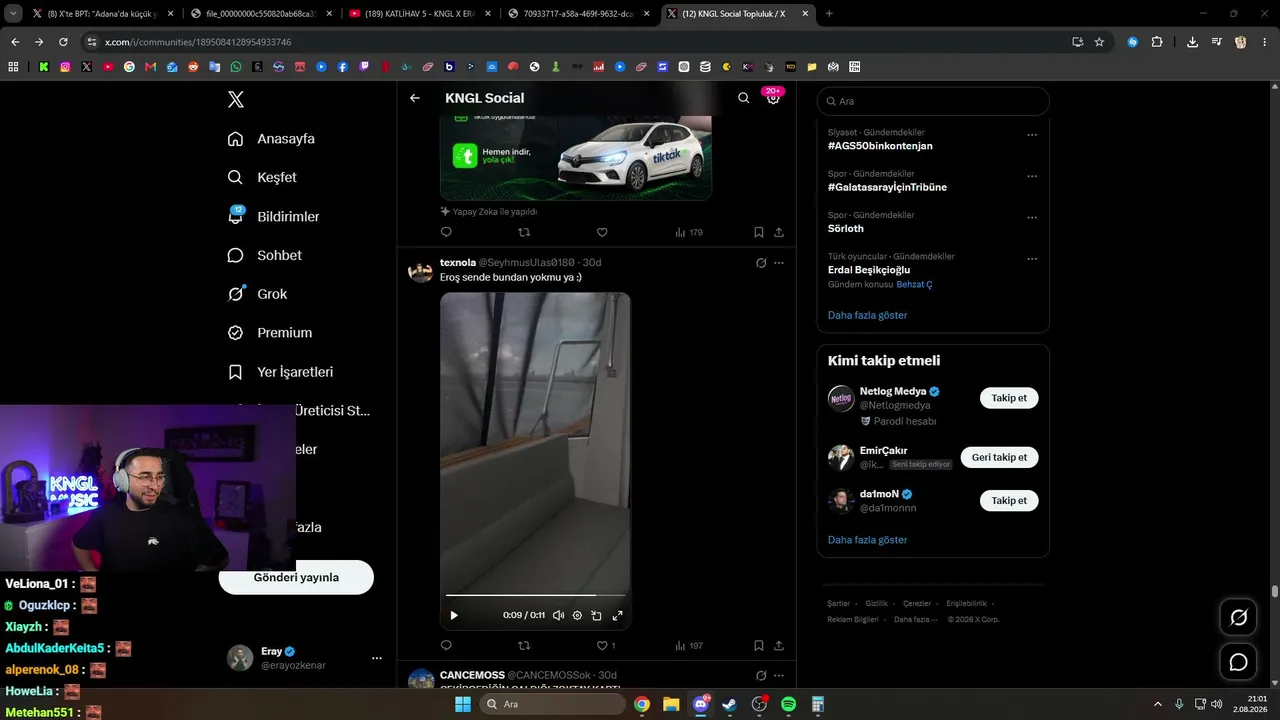Open Keşfet in the sidebar
The width and height of the screenshot is (1280, 720).
pos(263,177)
